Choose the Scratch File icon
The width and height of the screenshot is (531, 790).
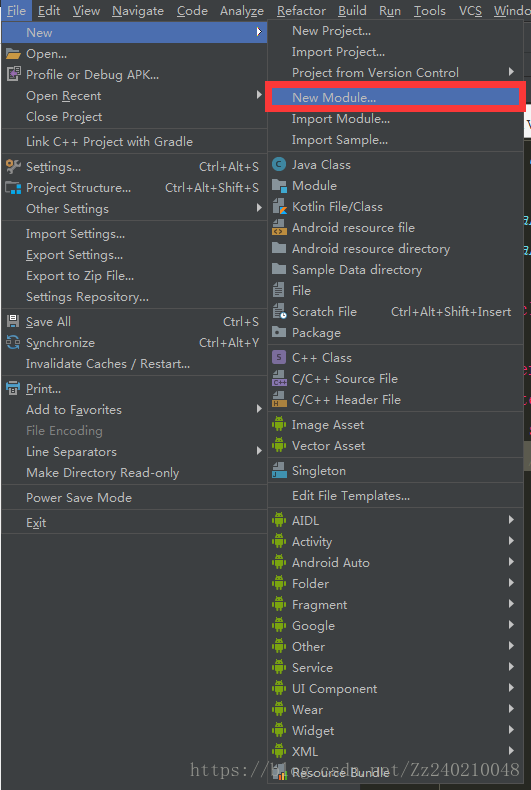(279, 312)
